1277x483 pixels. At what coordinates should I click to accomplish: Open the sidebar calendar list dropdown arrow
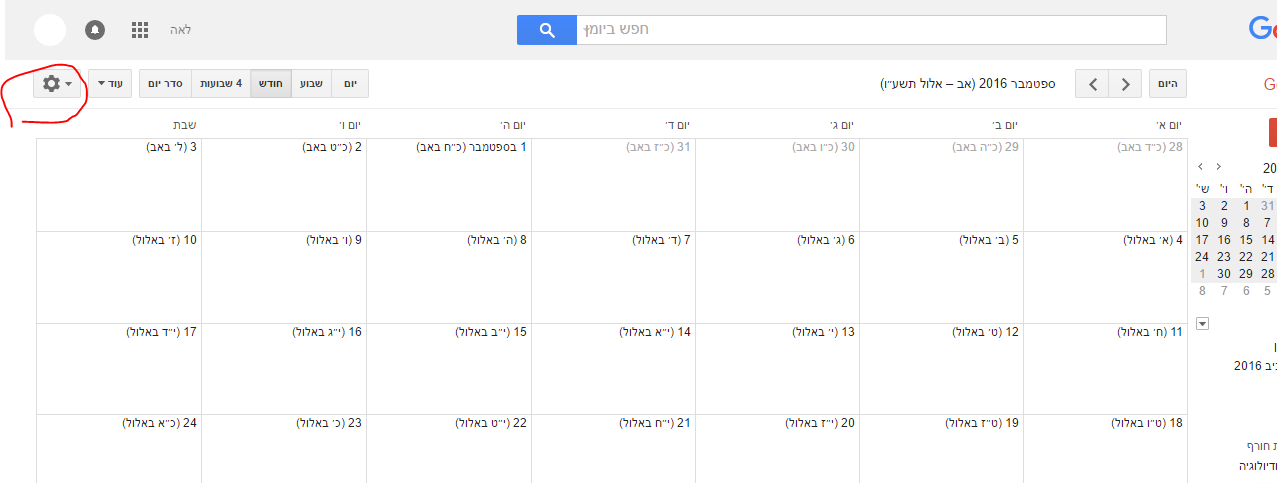[x=1202, y=323]
